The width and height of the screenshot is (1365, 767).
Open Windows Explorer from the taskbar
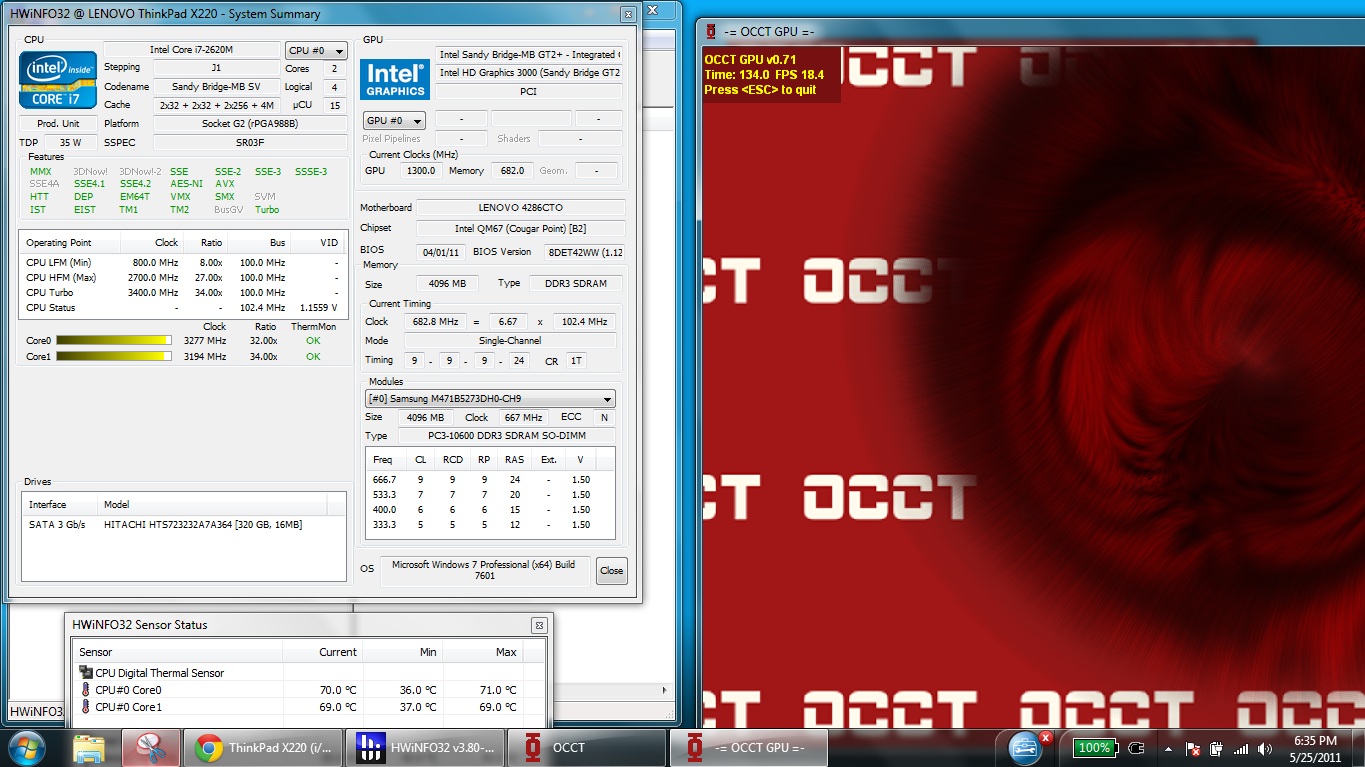point(89,748)
